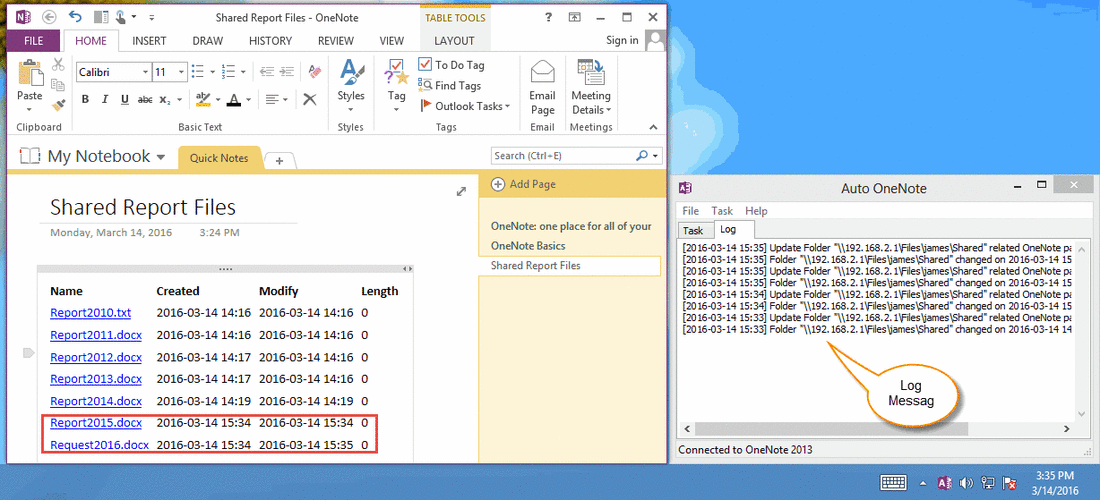Expand the Numbering dropdown arrow

(243, 72)
